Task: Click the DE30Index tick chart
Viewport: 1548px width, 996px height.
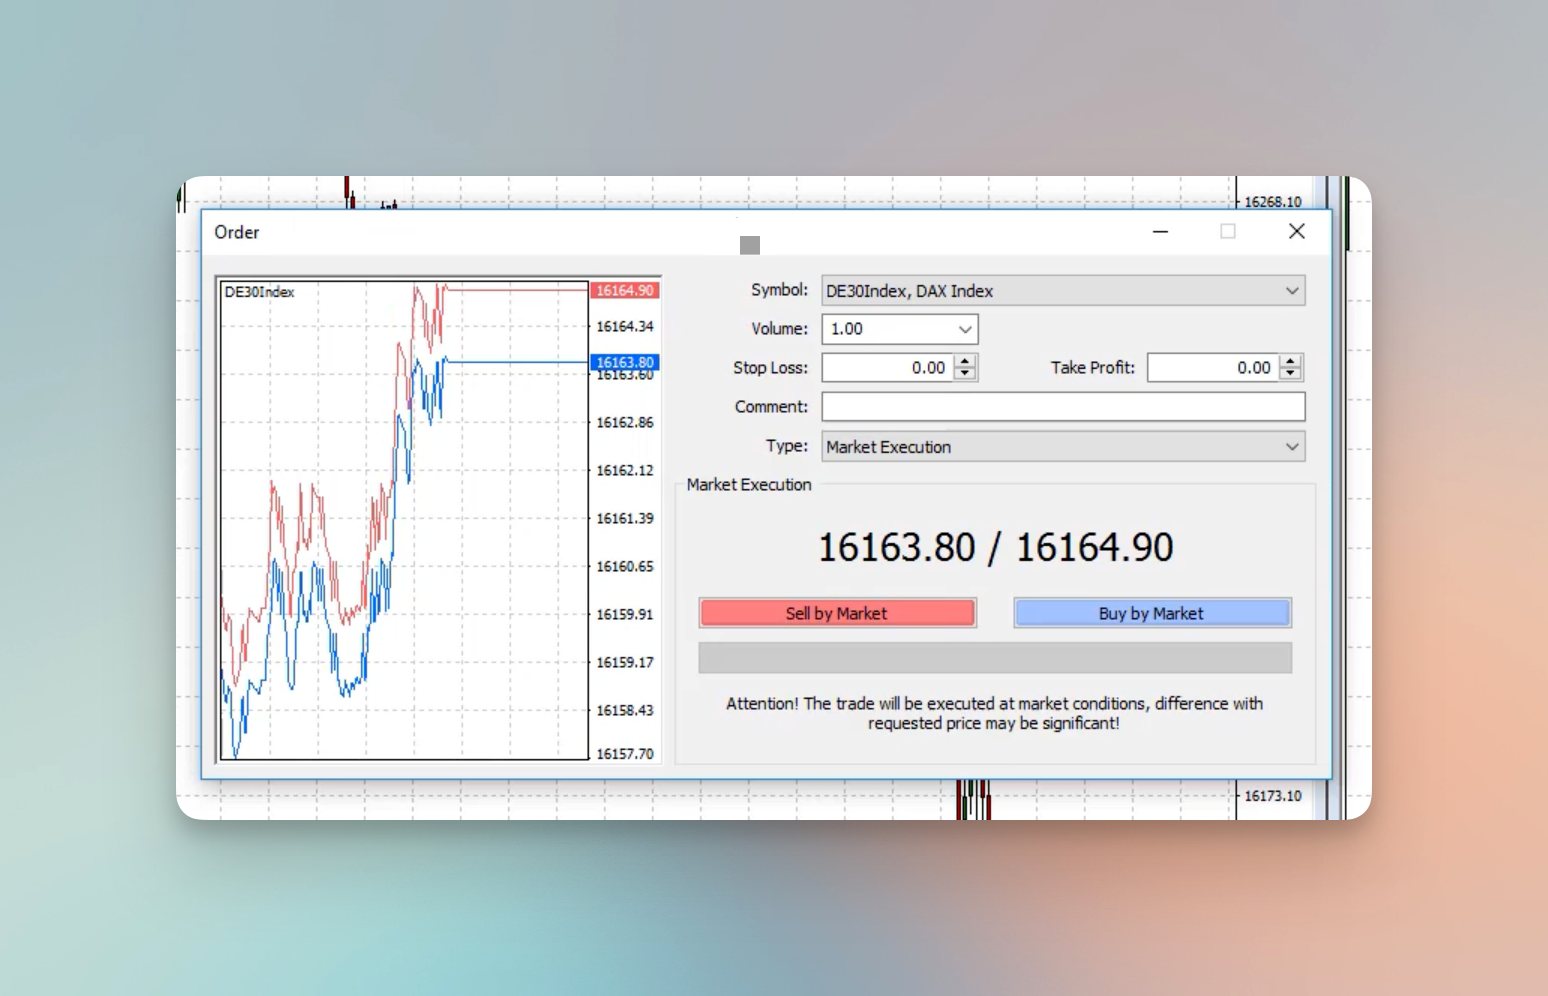Action: pyautogui.click(x=404, y=520)
